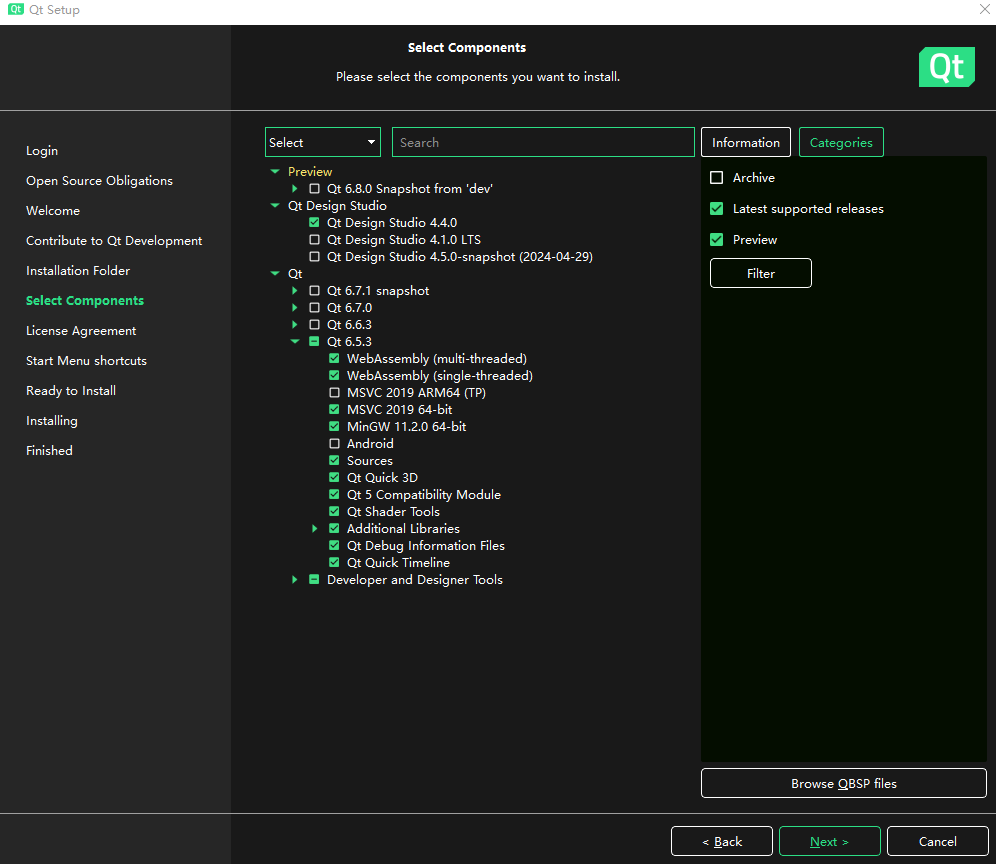Click the Filter button
This screenshot has width=996, height=864.
[x=760, y=273]
